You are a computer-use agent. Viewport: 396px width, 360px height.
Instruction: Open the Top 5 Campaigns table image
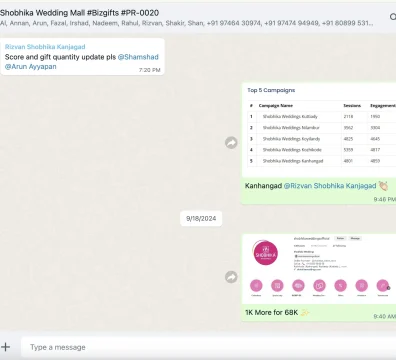pos(319,130)
